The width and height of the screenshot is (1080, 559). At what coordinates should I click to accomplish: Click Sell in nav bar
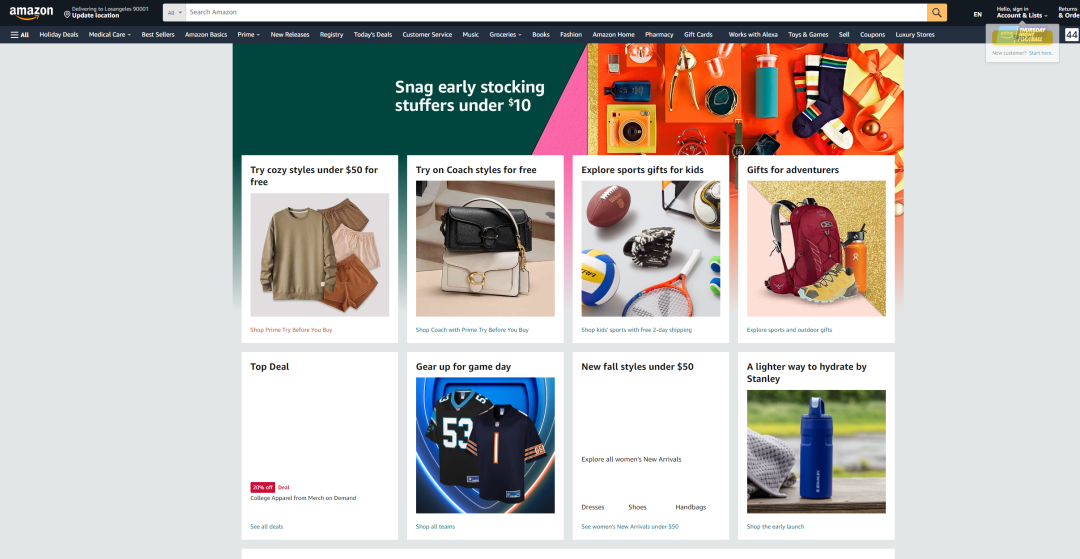[x=844, y=34]
